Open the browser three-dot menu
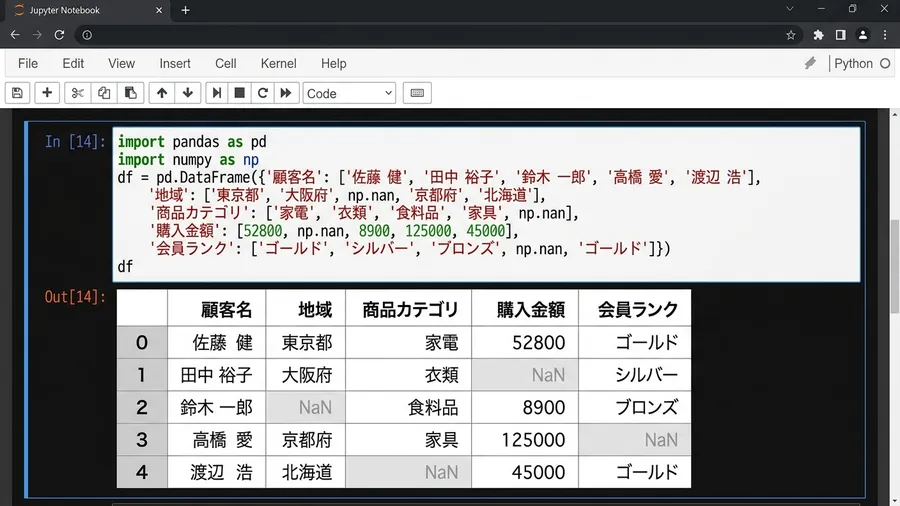Screen dimensions: 900x506 (x=885, y=35)
